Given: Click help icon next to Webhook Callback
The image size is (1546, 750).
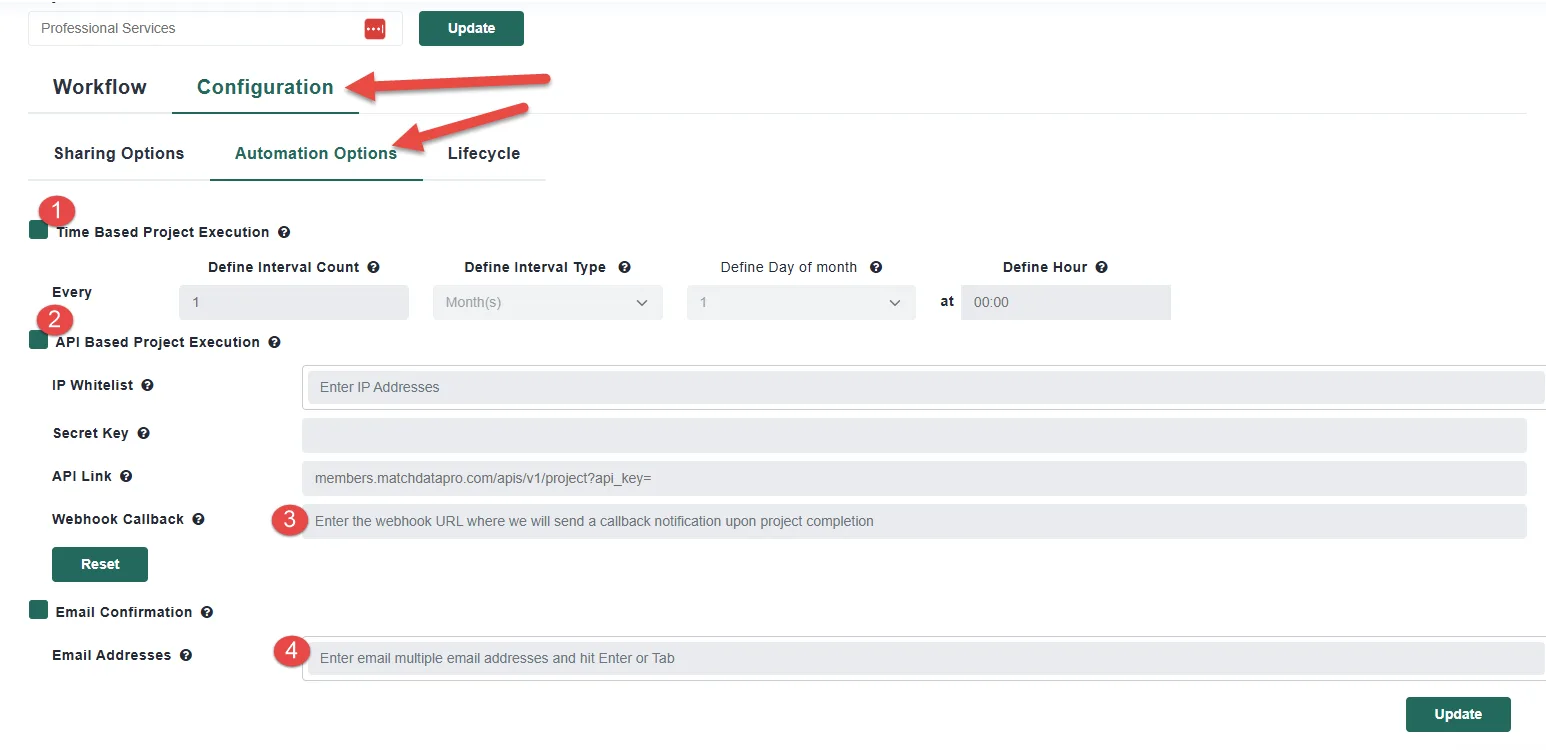Looking at the screenshot, I should [x=198, y=519].
